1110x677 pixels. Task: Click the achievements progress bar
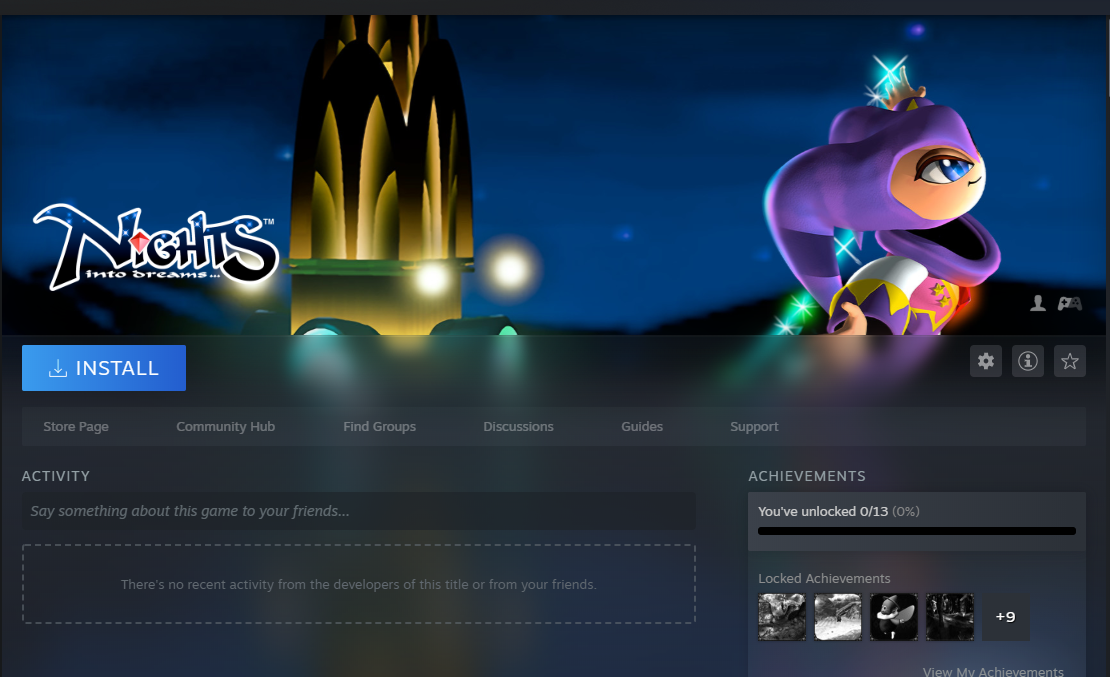pyautogui.click(x=917, y=531)
